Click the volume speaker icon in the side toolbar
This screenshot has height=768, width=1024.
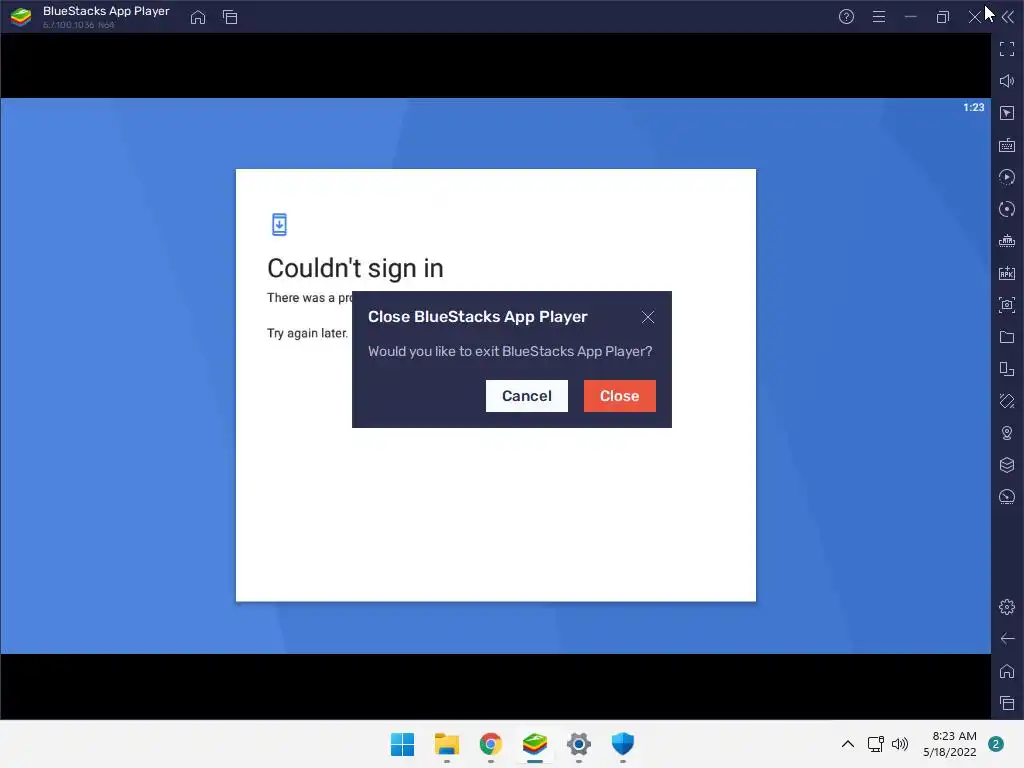[x=1007, y=81]
